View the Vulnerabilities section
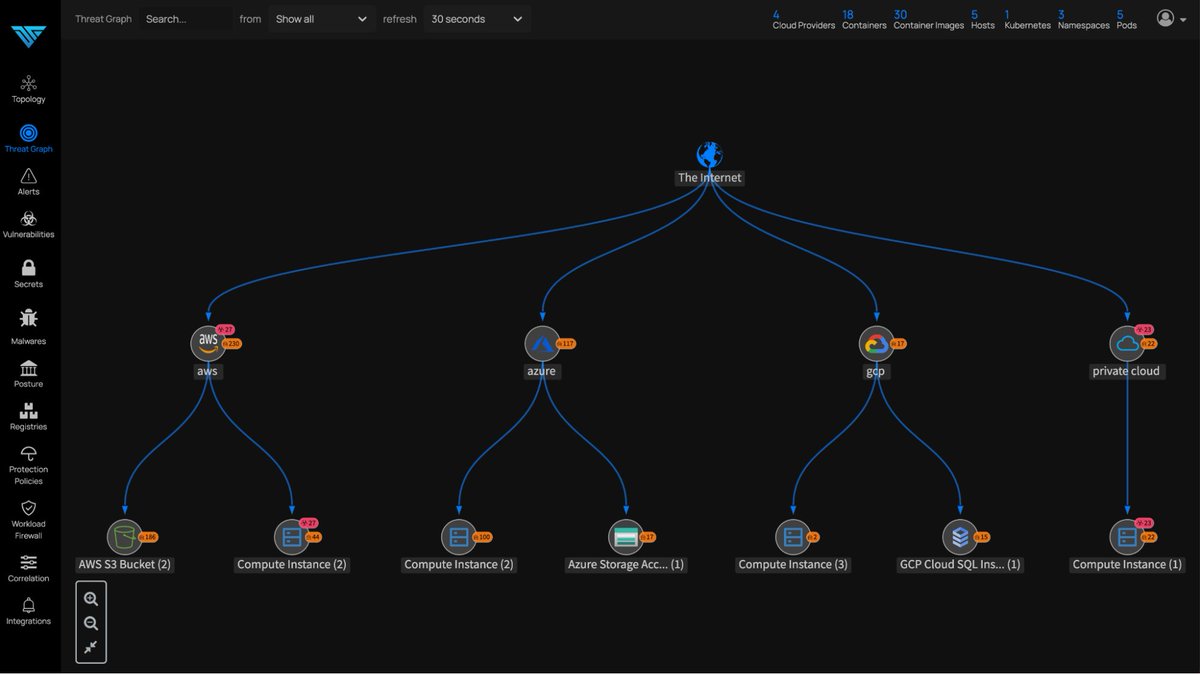The height and width of the screenshot is (674, 1200). [x=28, y=225]
